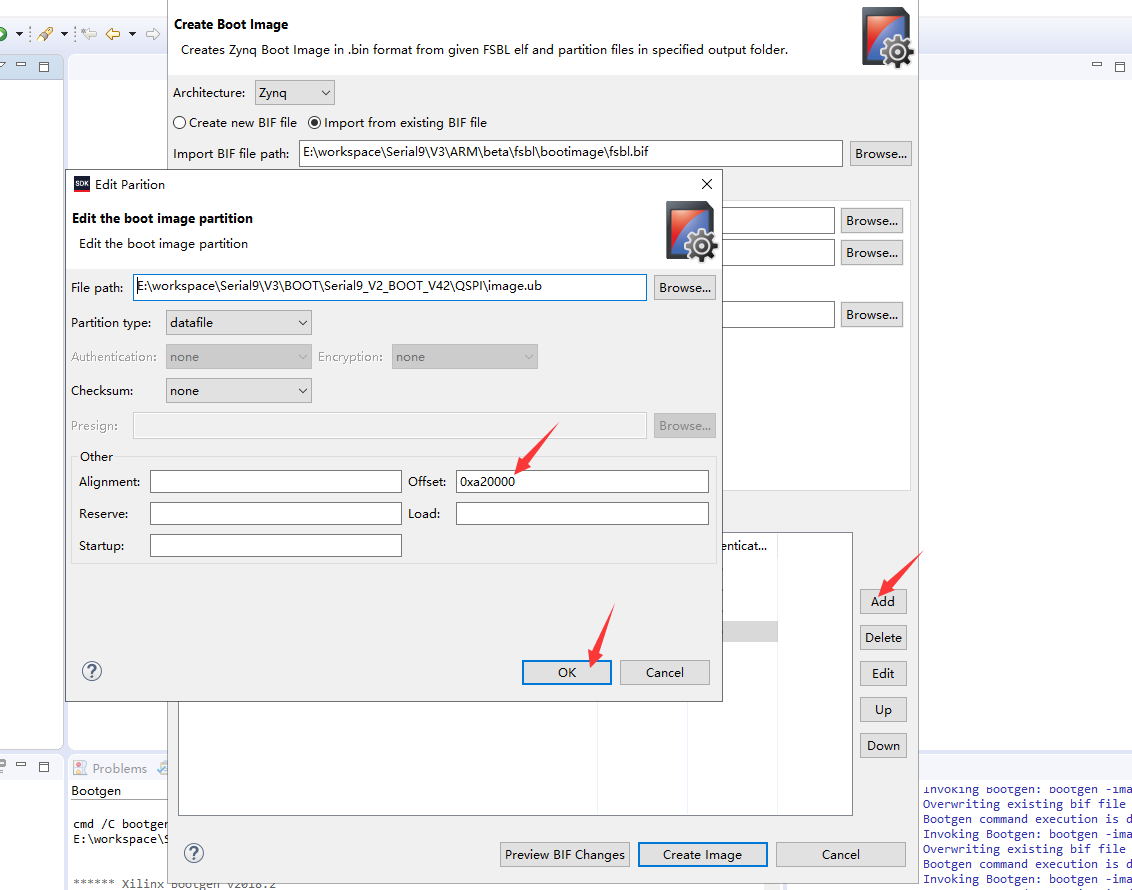The width and height of the screenshot is (1132, 890).
Task: Click the Problems view icon
Action: pyautogui.click(x=80, y=768)
